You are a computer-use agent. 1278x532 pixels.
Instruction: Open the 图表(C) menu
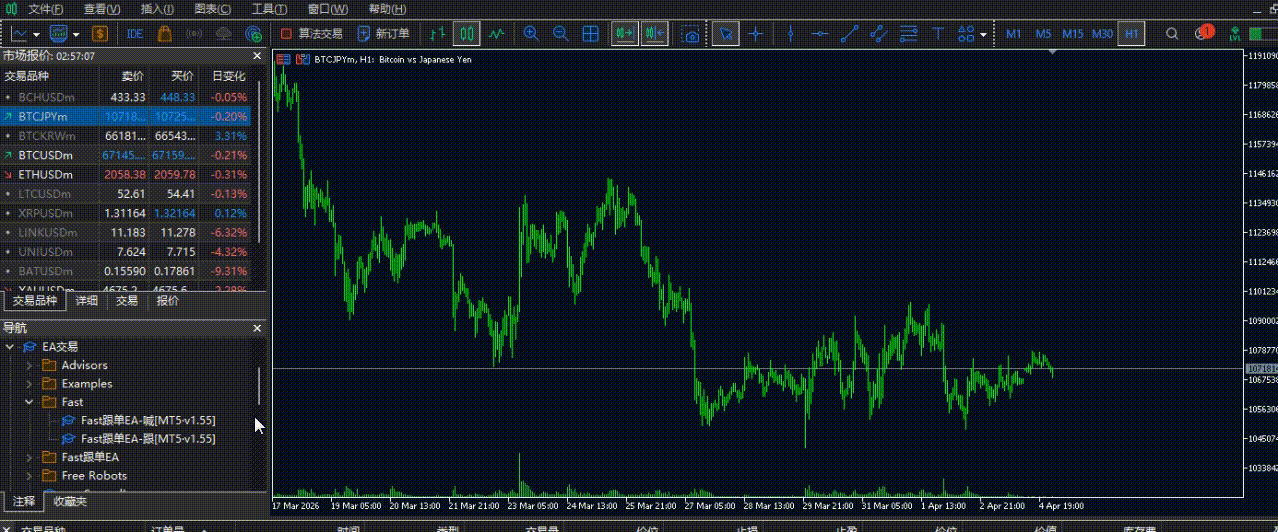click(x=212, y=9)
